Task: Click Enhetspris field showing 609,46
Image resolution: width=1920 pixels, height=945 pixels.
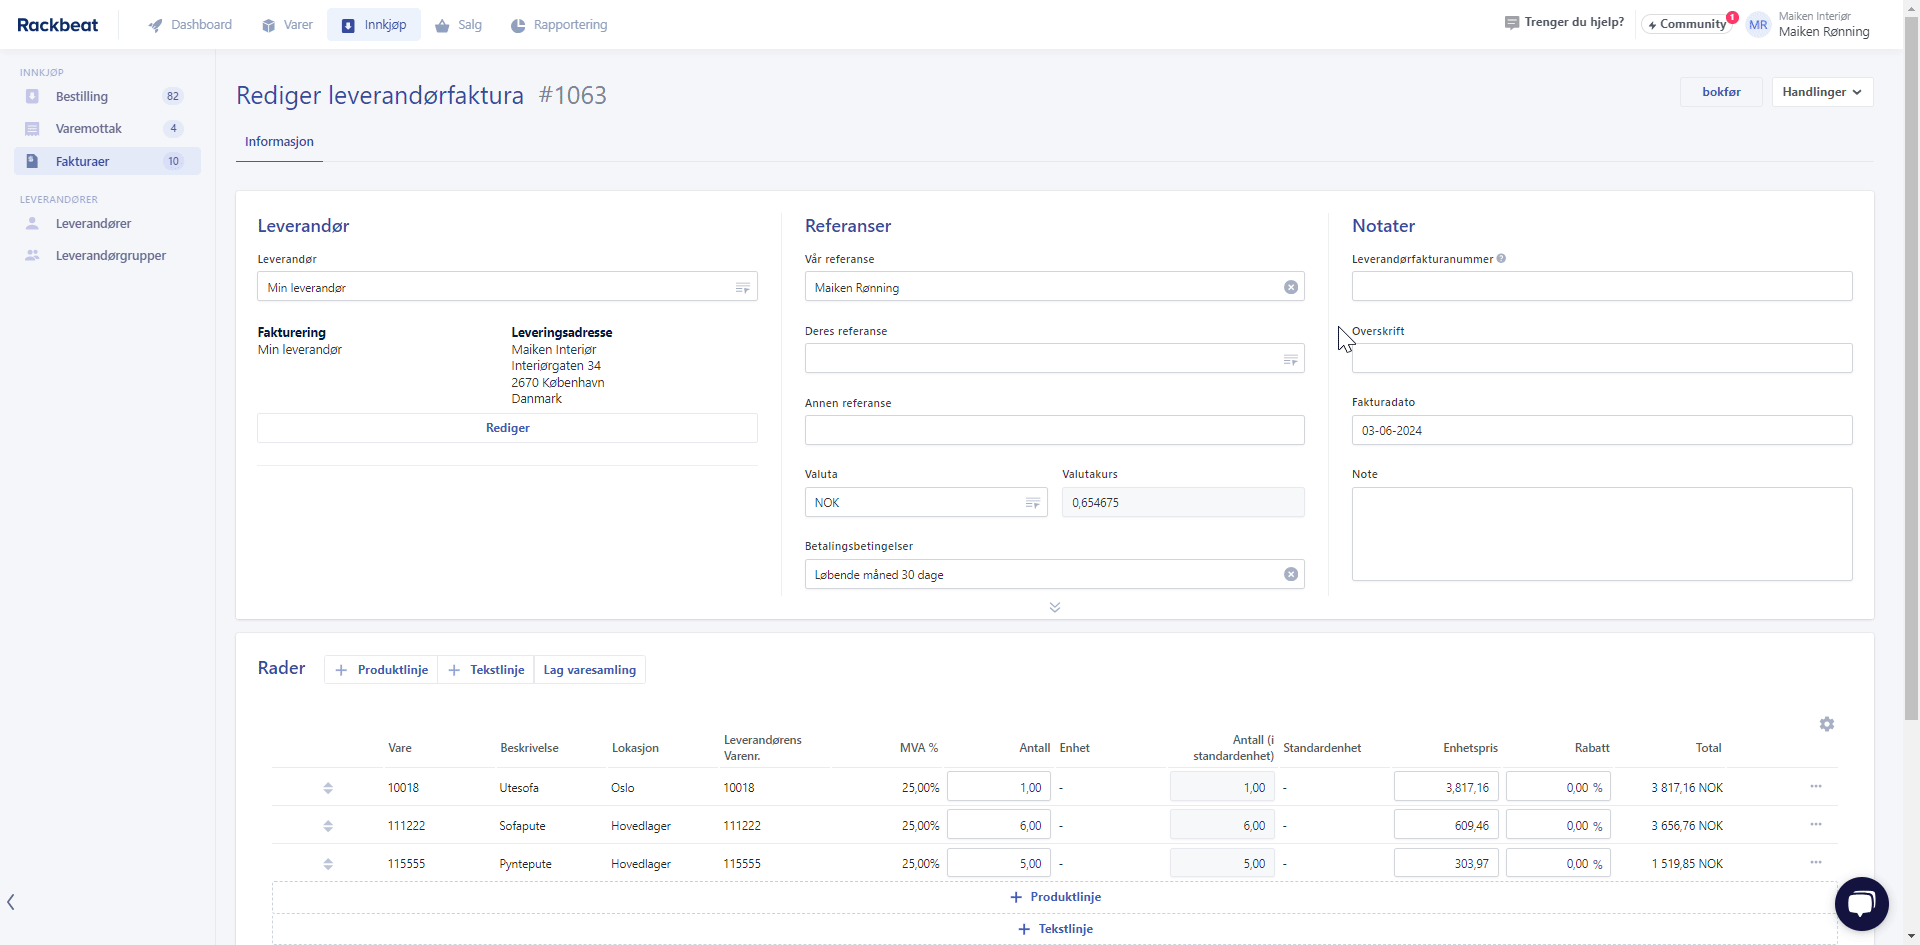Action: point(1446,825)
